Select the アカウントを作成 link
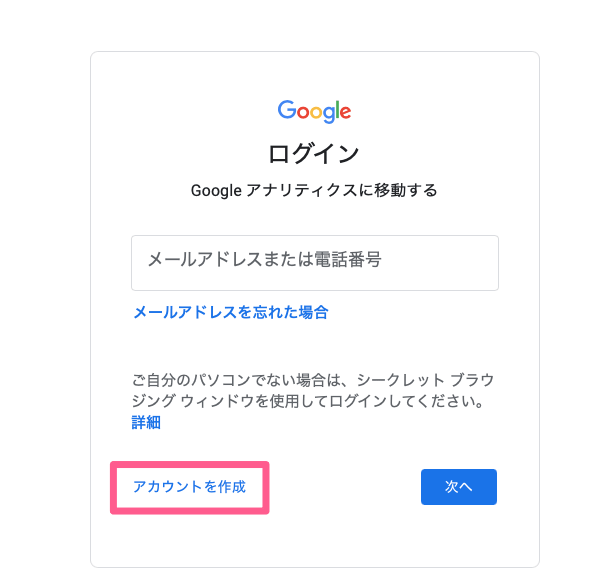 tap(189, 487)
